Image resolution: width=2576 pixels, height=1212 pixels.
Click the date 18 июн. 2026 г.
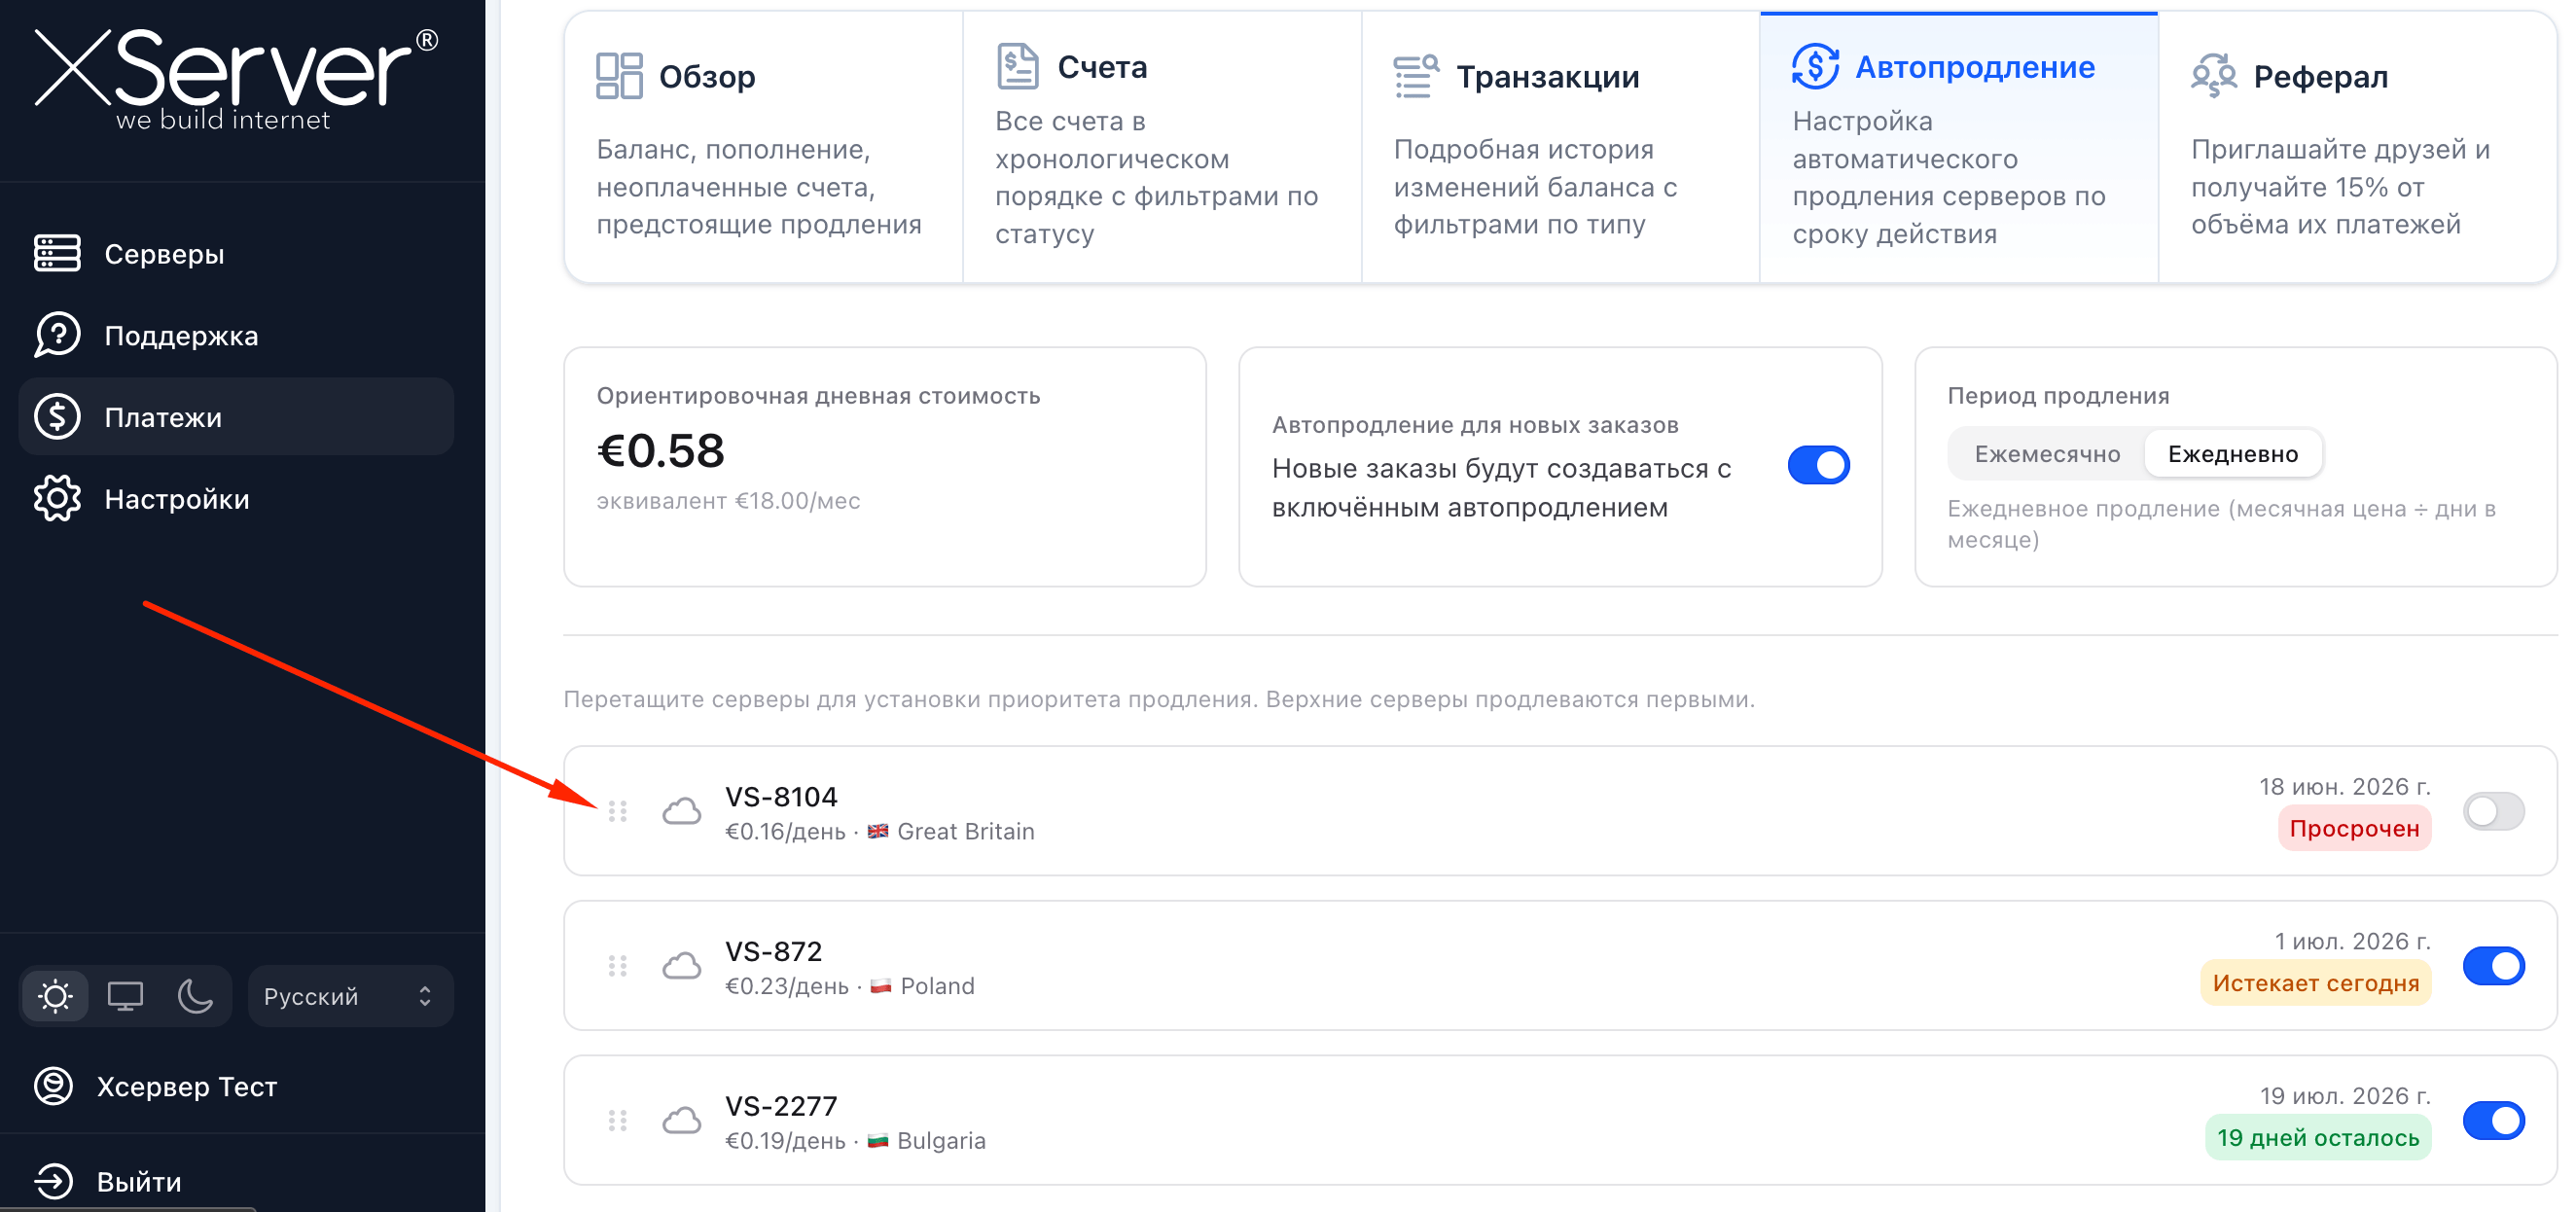pyautogui.click(x=2344, y=787)
